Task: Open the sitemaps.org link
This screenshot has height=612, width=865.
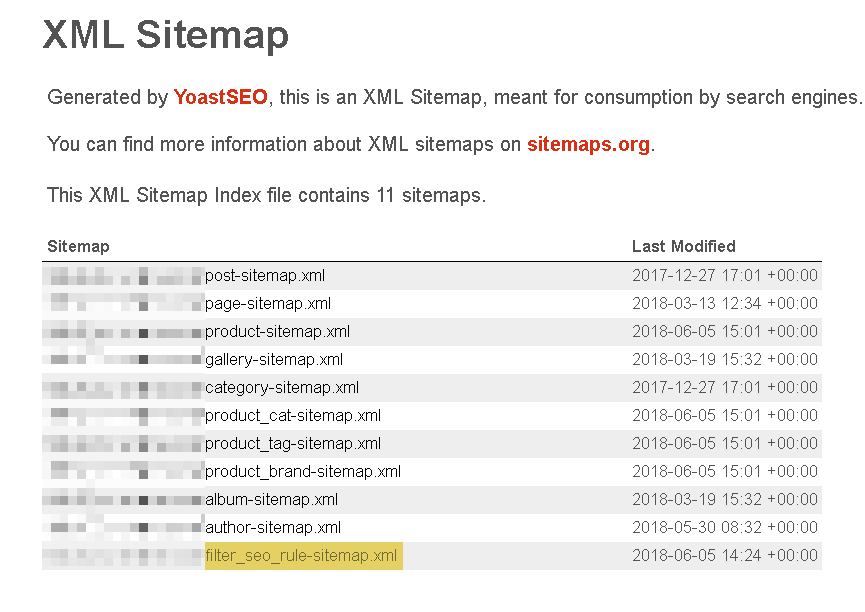Action: 588,144
